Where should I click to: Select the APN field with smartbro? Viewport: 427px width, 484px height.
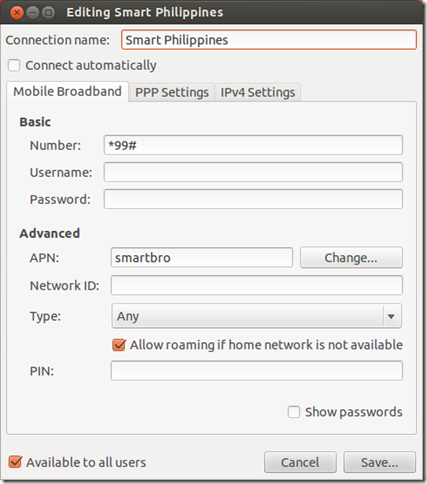[202, 257]
